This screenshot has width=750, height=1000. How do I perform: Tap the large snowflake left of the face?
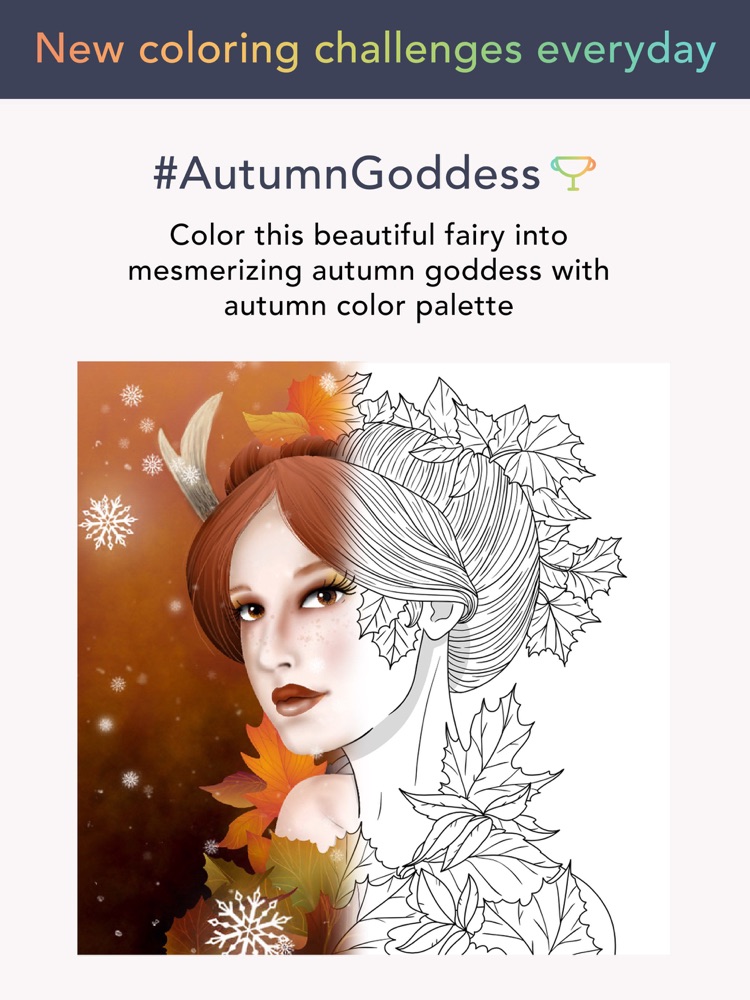(108, 522)
